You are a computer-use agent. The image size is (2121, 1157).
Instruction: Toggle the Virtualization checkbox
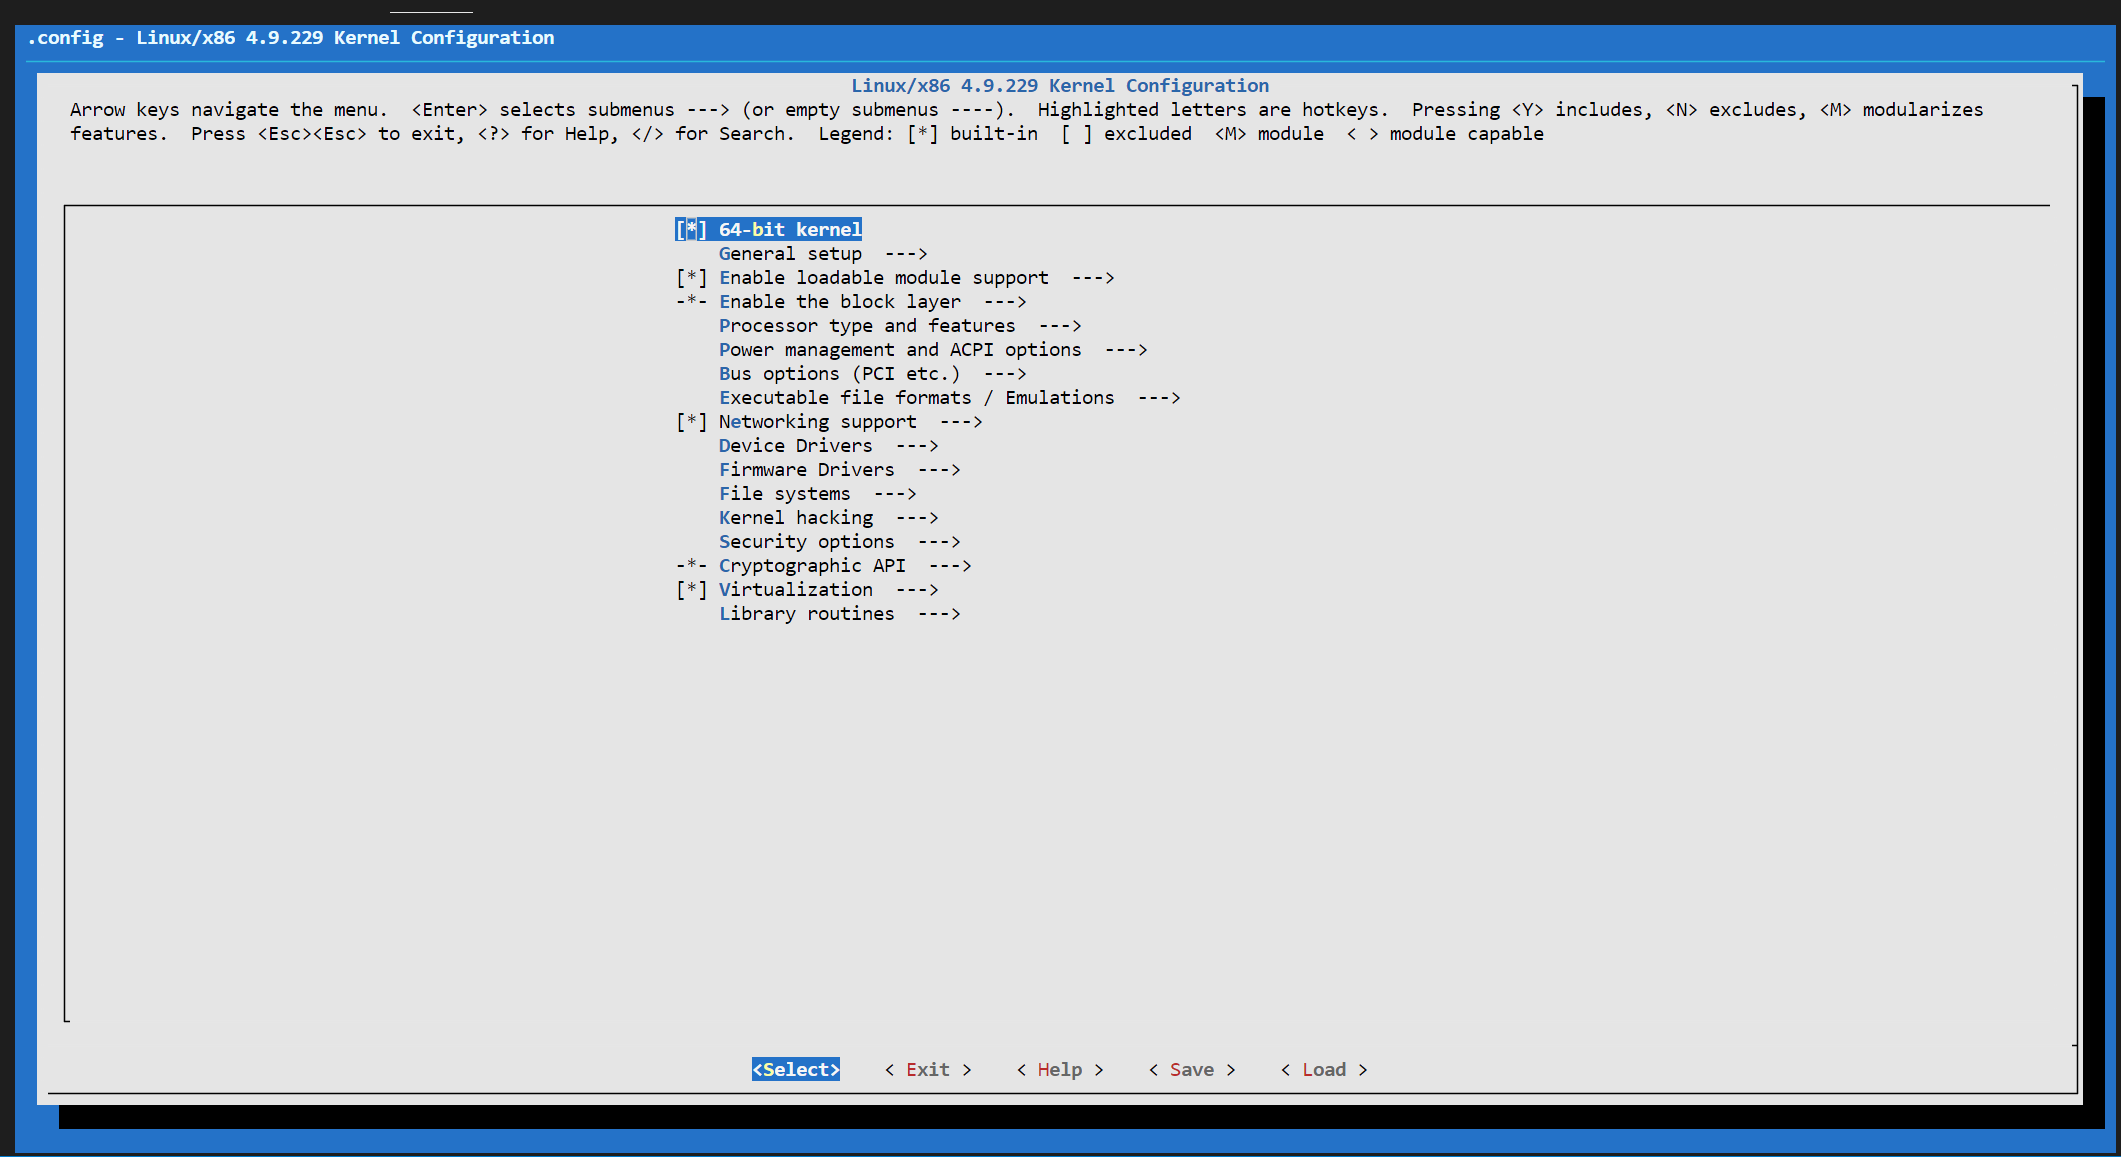pos(691,590)
